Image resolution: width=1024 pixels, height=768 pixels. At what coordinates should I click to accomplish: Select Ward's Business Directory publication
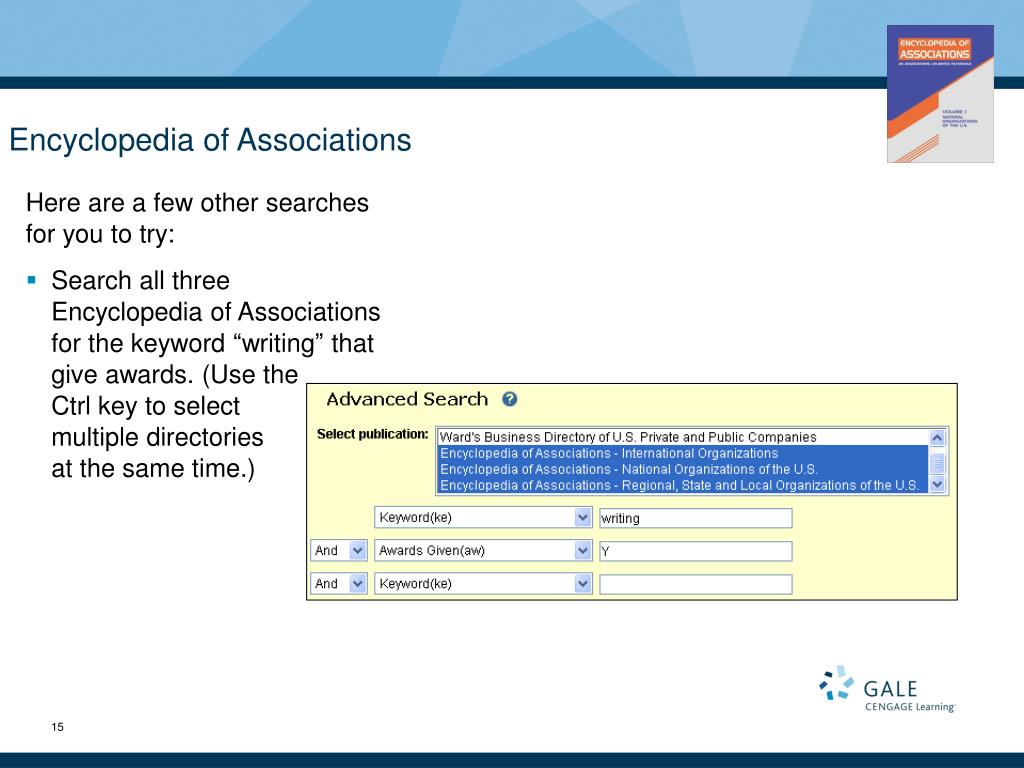(682, 437)
